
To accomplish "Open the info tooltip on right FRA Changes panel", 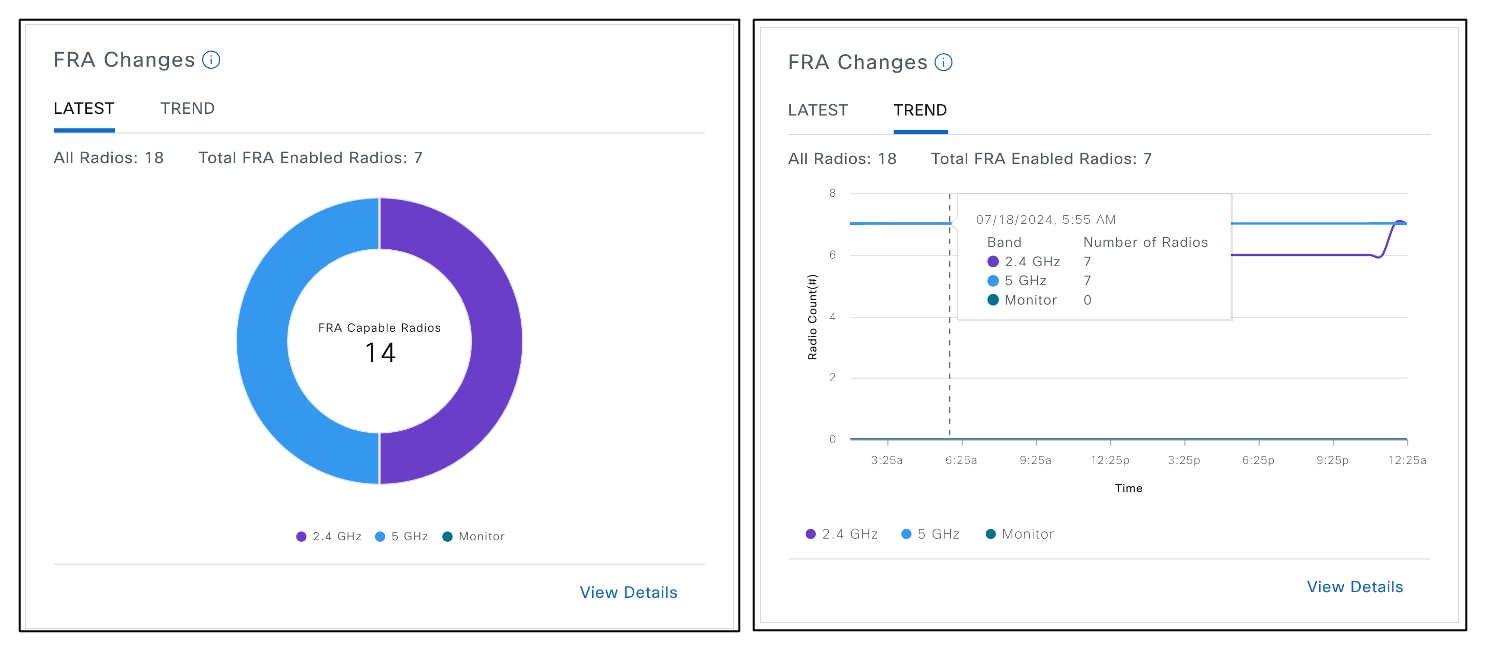I will 944,62.
